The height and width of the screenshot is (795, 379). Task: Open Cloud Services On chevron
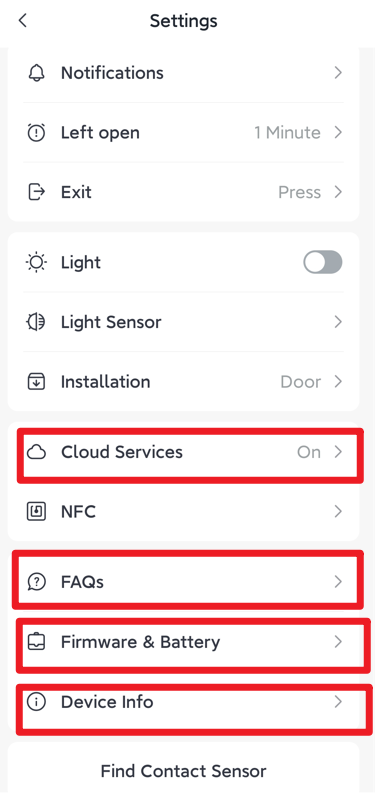coord(338,452)
